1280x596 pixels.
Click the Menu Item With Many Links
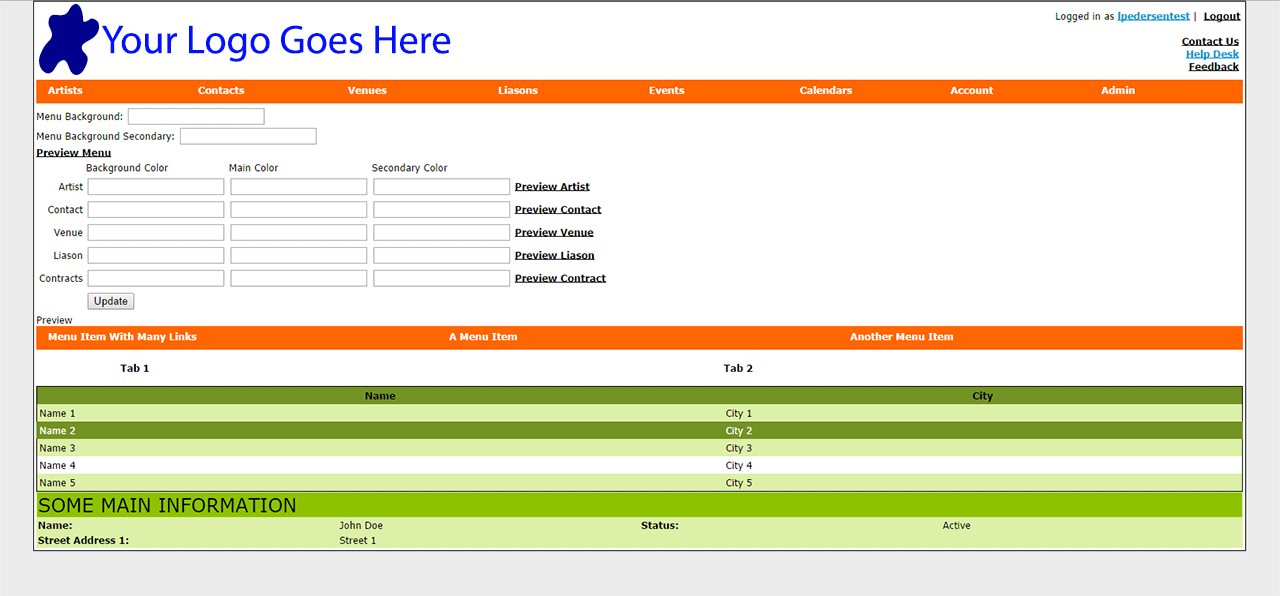click(x=122, y=337)
